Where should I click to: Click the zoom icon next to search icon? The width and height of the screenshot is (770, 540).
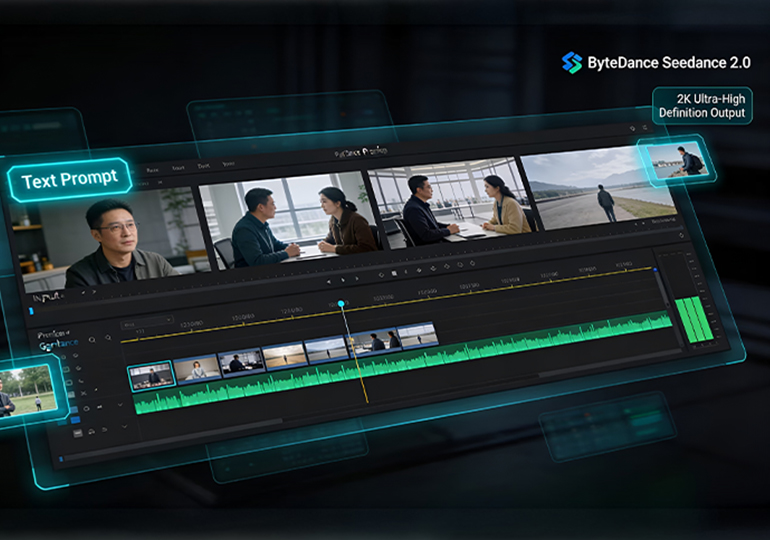tap(108, 339)
